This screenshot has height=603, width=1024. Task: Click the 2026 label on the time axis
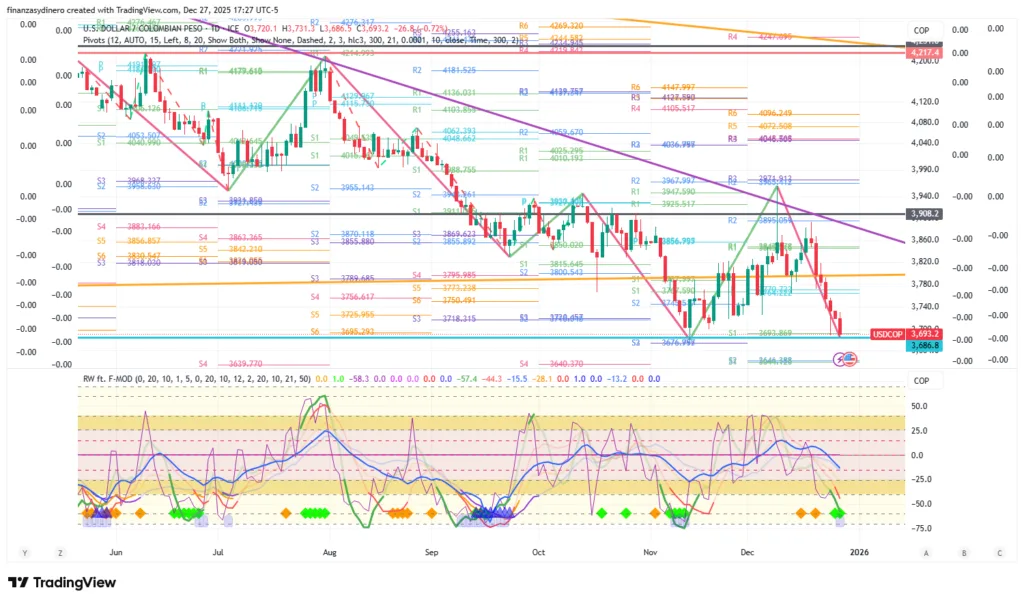pos(860,552)
